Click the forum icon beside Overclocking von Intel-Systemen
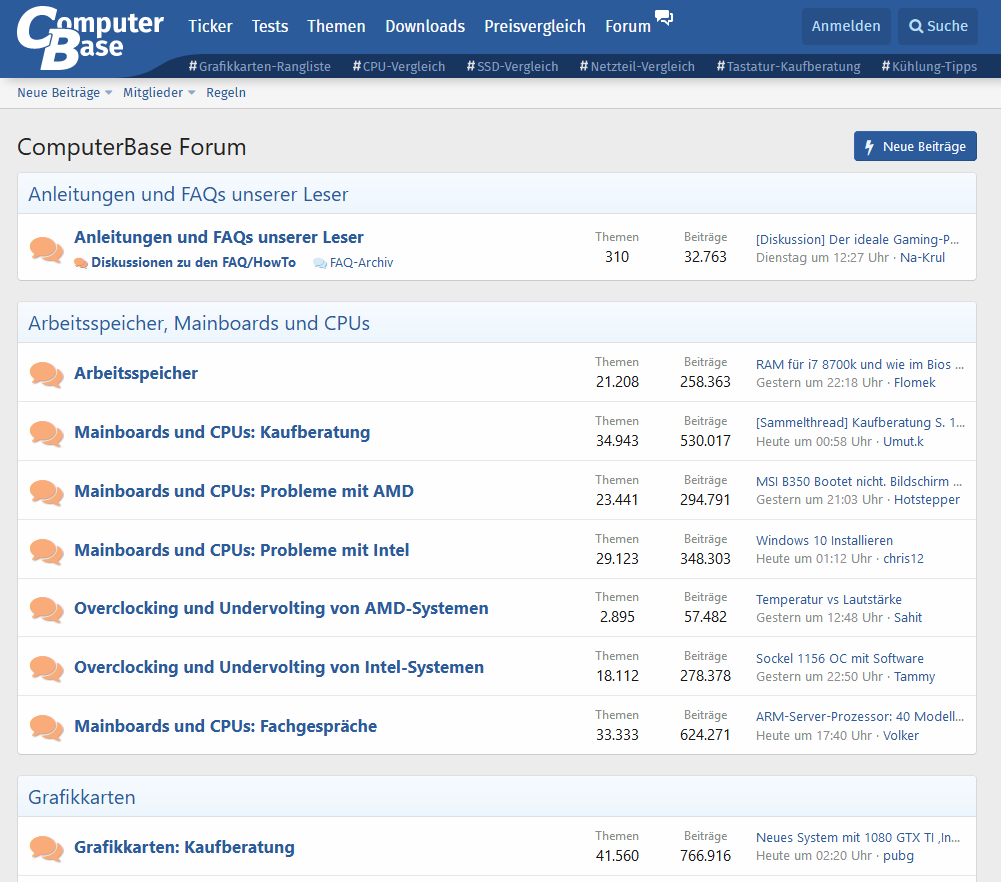 pos(47,669)
